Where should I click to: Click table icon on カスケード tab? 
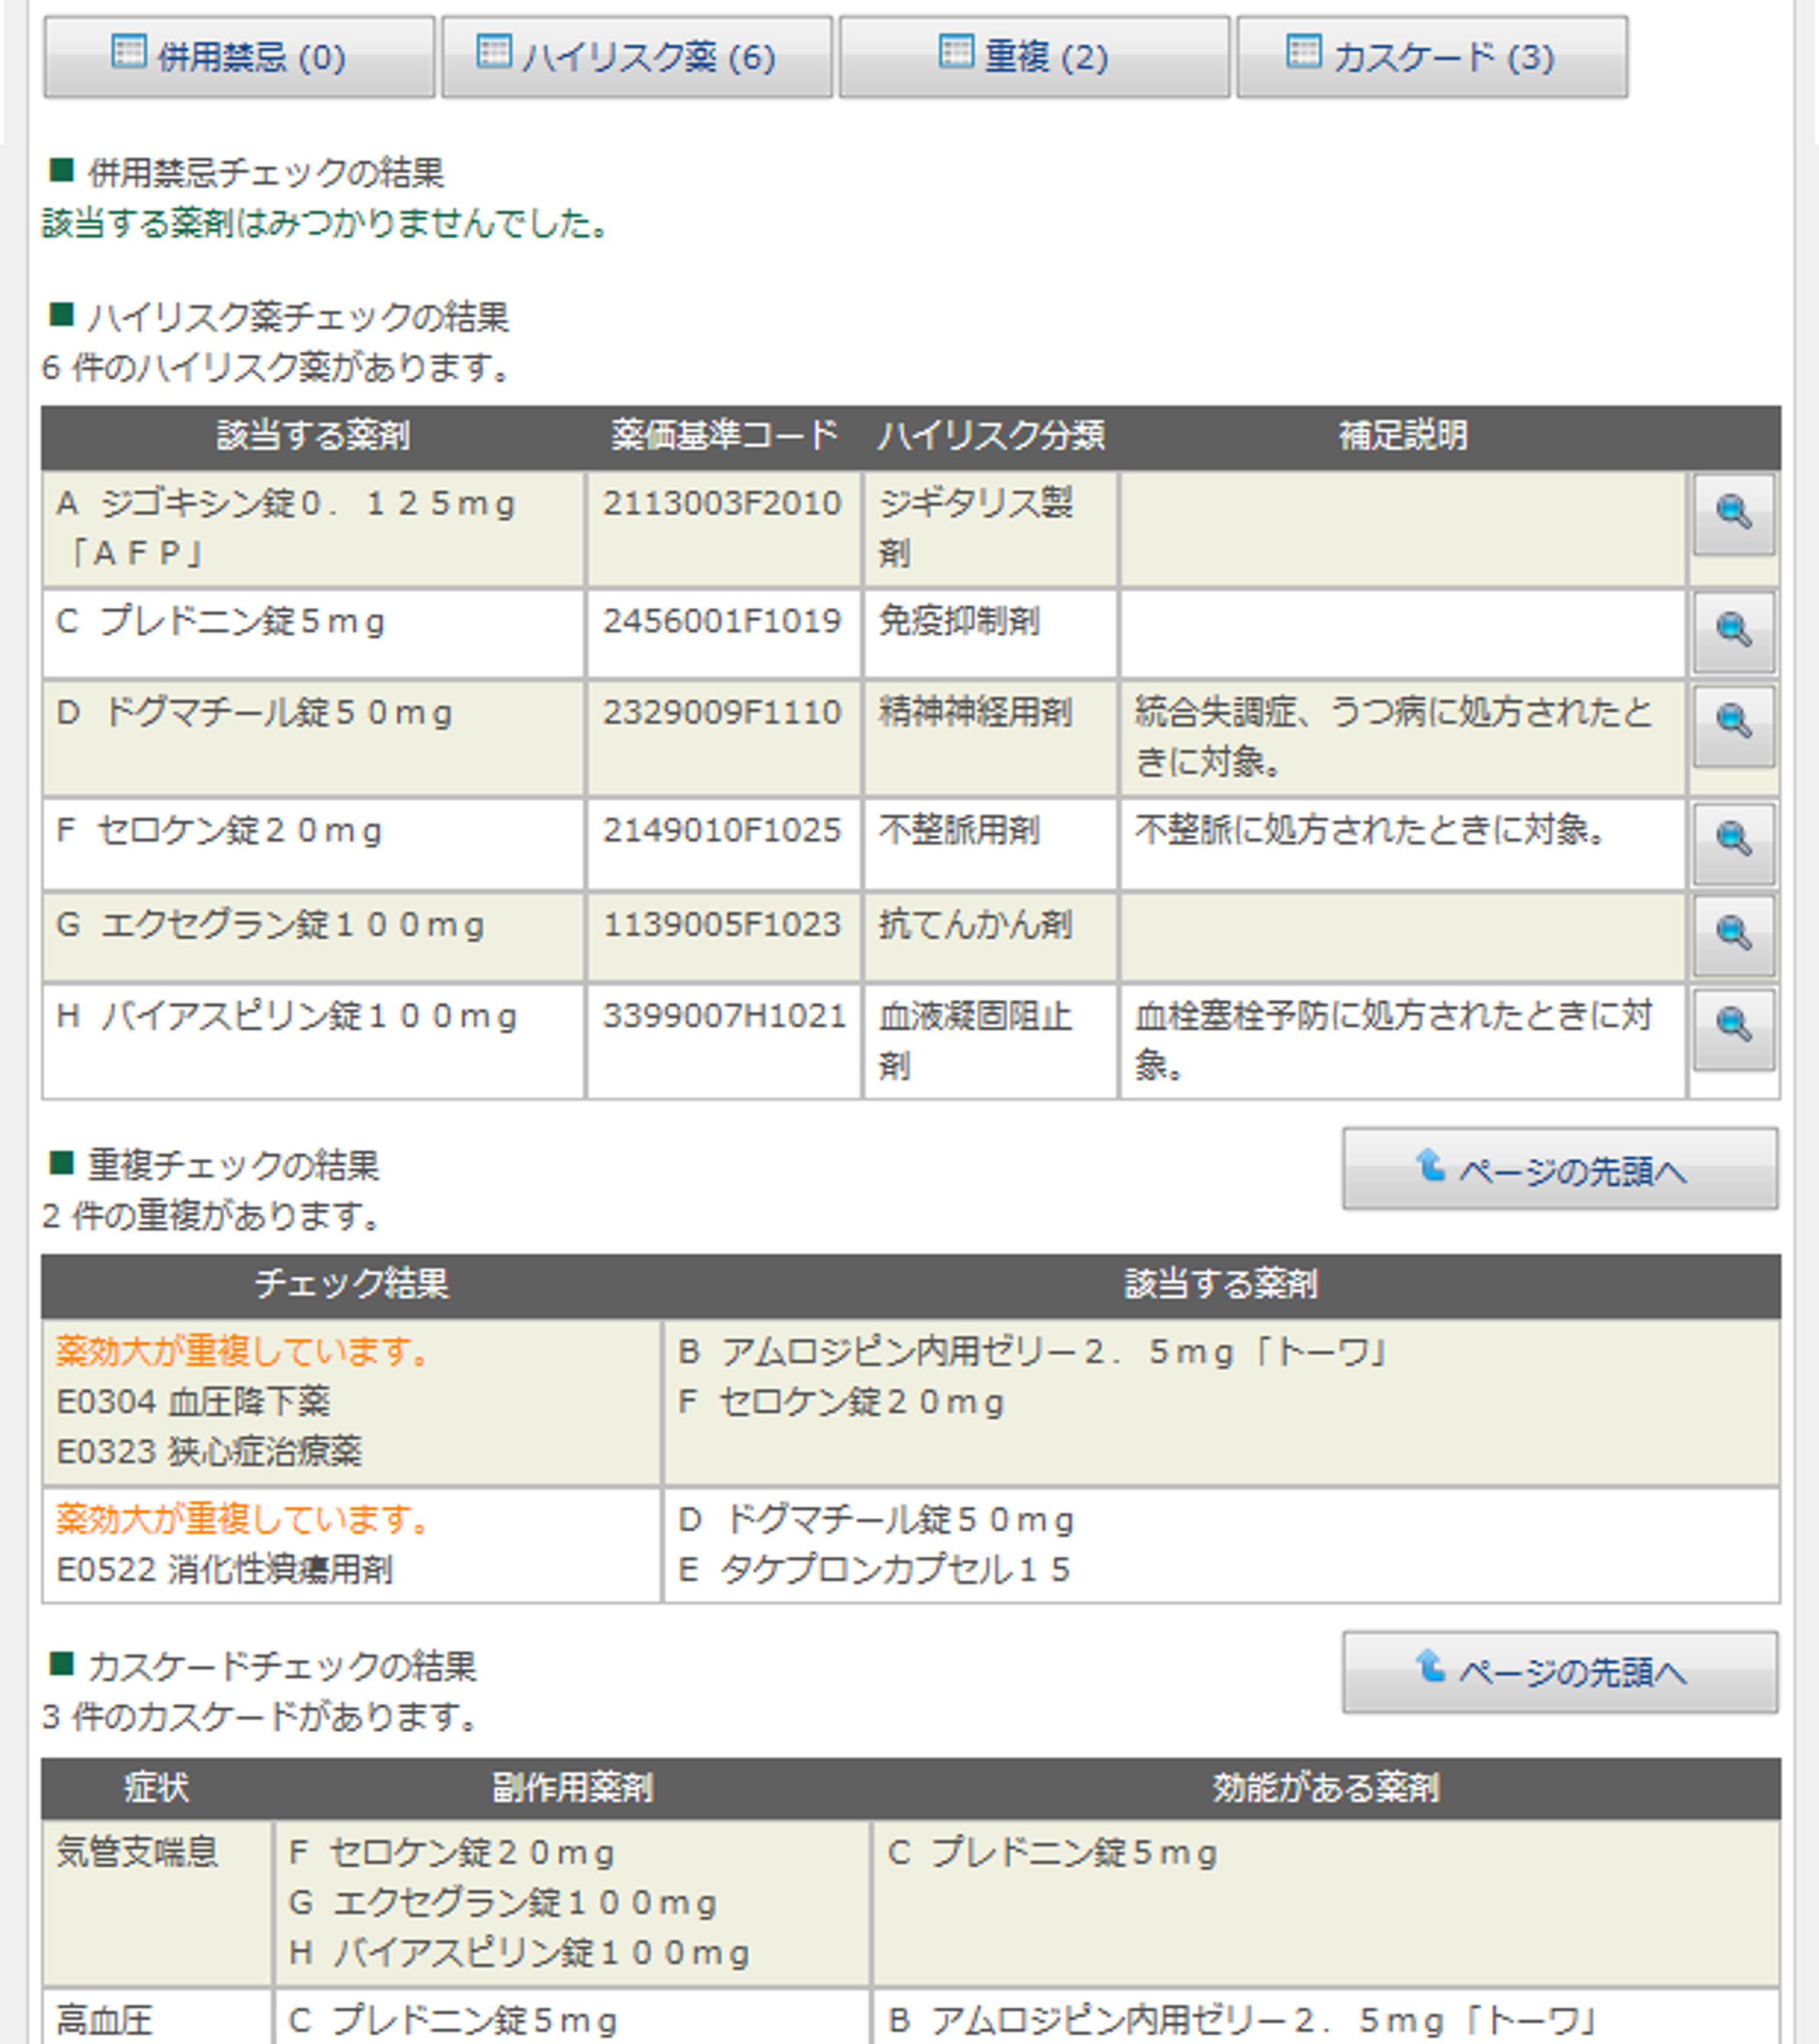tap(1303, 51)
